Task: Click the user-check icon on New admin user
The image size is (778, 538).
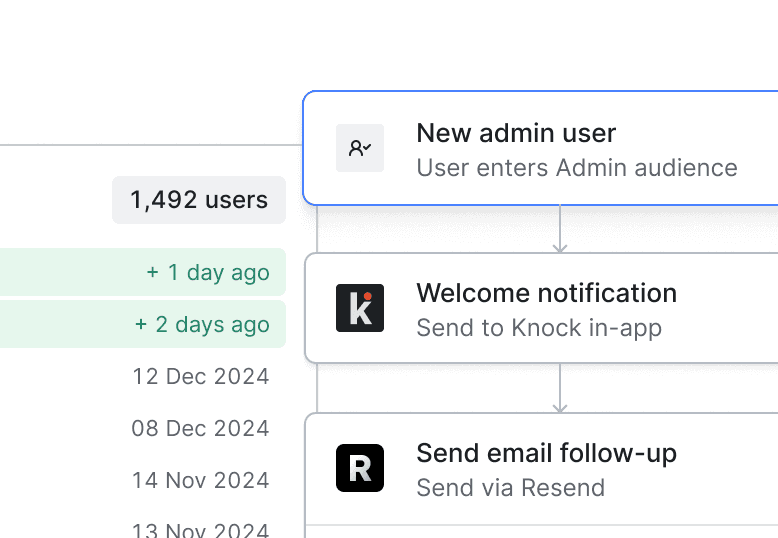Action: tap(360, 148)
